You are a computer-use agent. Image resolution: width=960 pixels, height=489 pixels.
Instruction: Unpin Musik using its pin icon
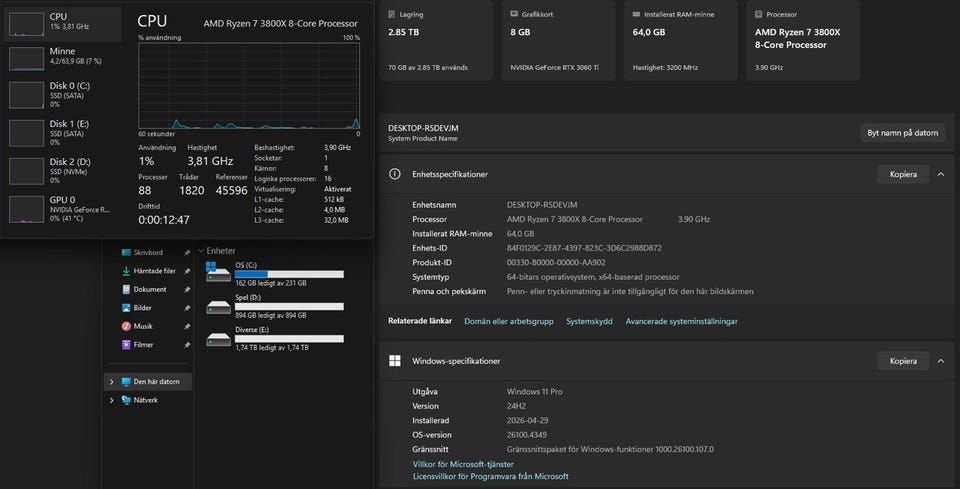(187, 326)
